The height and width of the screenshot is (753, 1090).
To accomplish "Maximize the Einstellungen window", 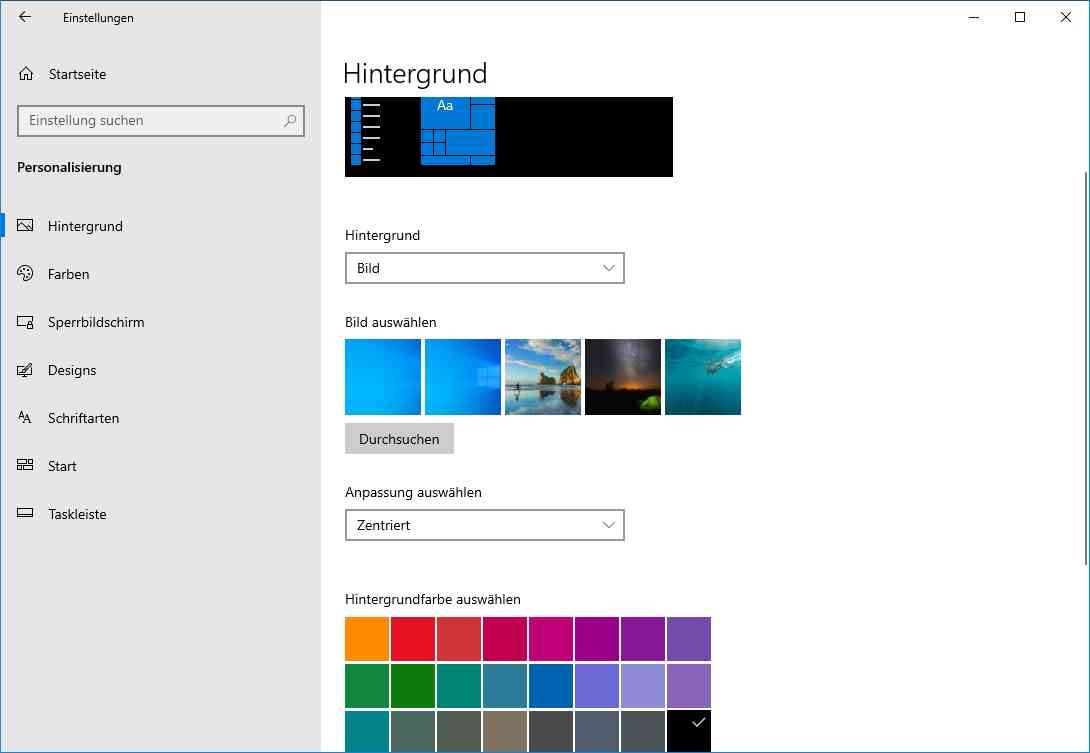I will [x=1020, y=17].
